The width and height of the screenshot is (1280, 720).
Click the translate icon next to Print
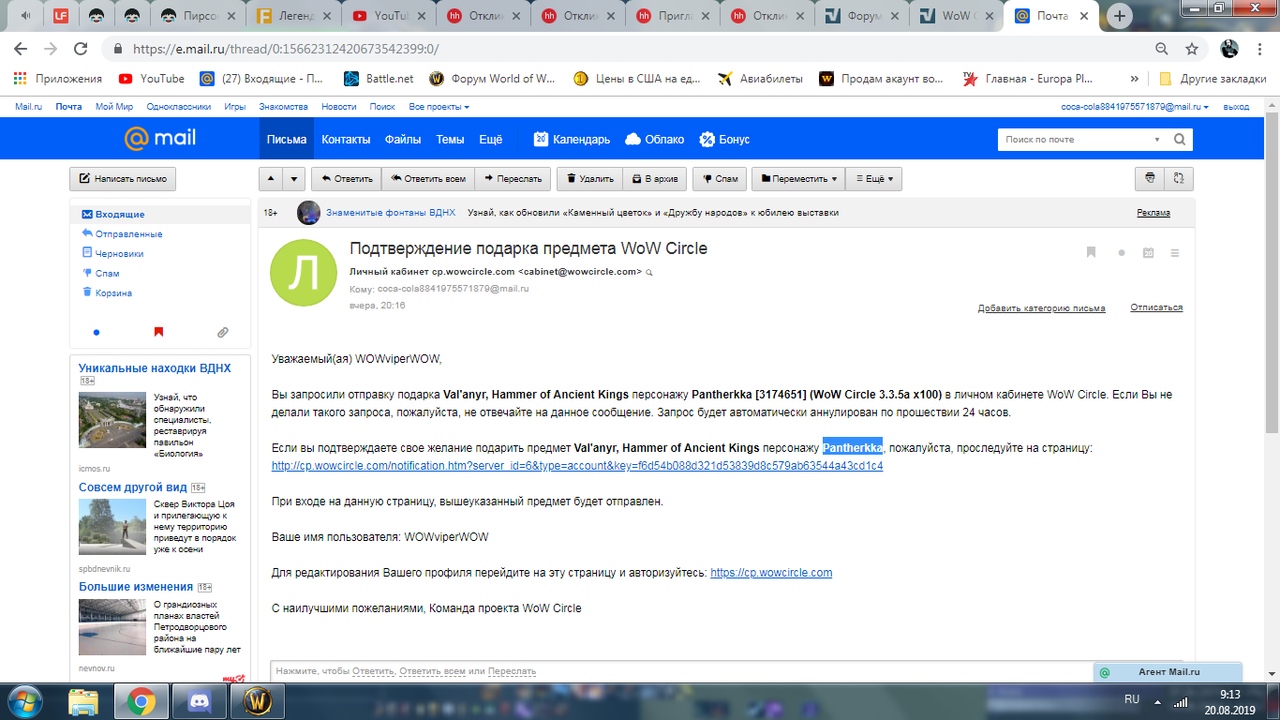point(1179,178)
